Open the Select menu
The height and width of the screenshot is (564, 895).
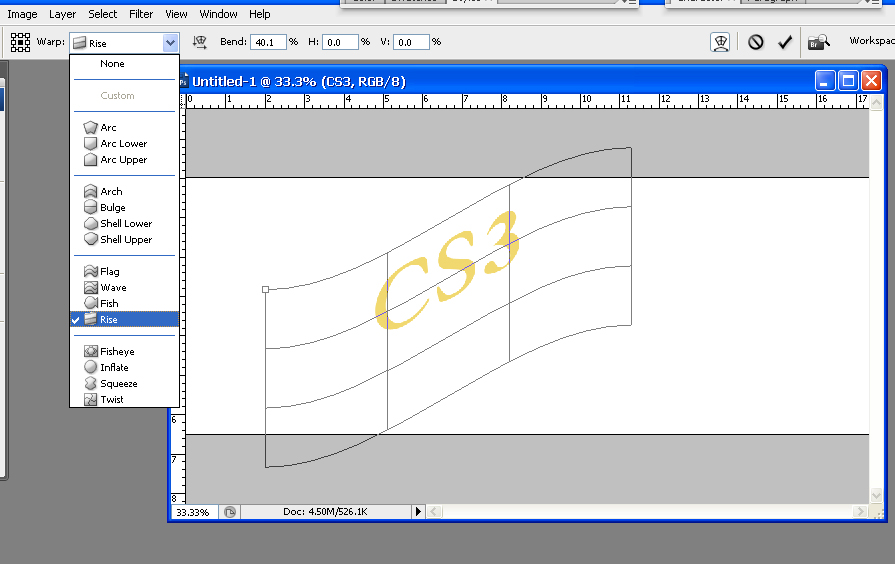[103, 14]
